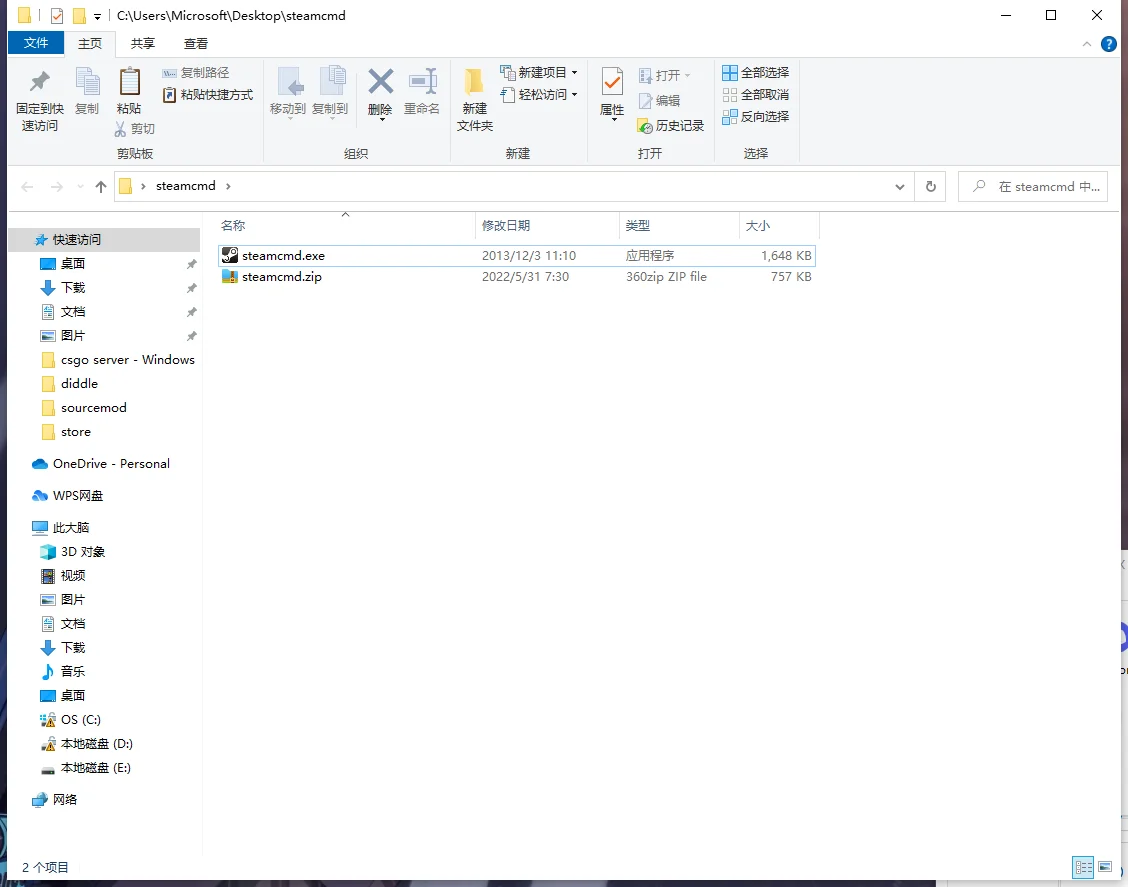Image resolution: width=1128 pixels, height=887 pixels.
Task: Click the blue Help question mark icon
Action: [x=1109, y=44]
